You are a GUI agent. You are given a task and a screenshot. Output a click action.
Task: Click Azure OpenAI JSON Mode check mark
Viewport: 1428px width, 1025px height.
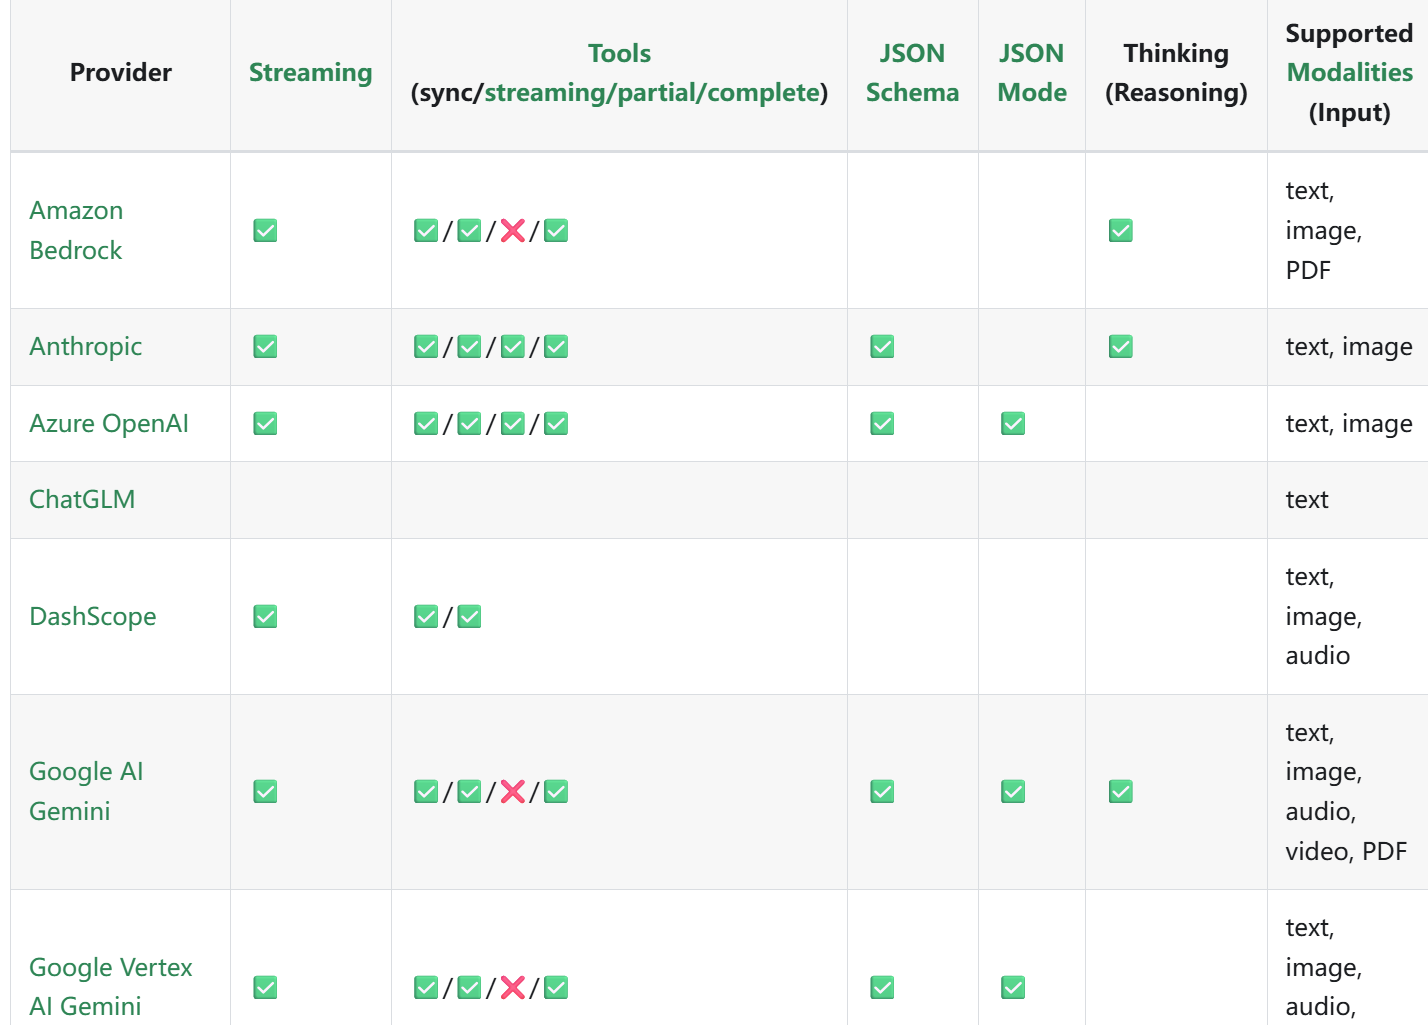[x=1013, y=424]
